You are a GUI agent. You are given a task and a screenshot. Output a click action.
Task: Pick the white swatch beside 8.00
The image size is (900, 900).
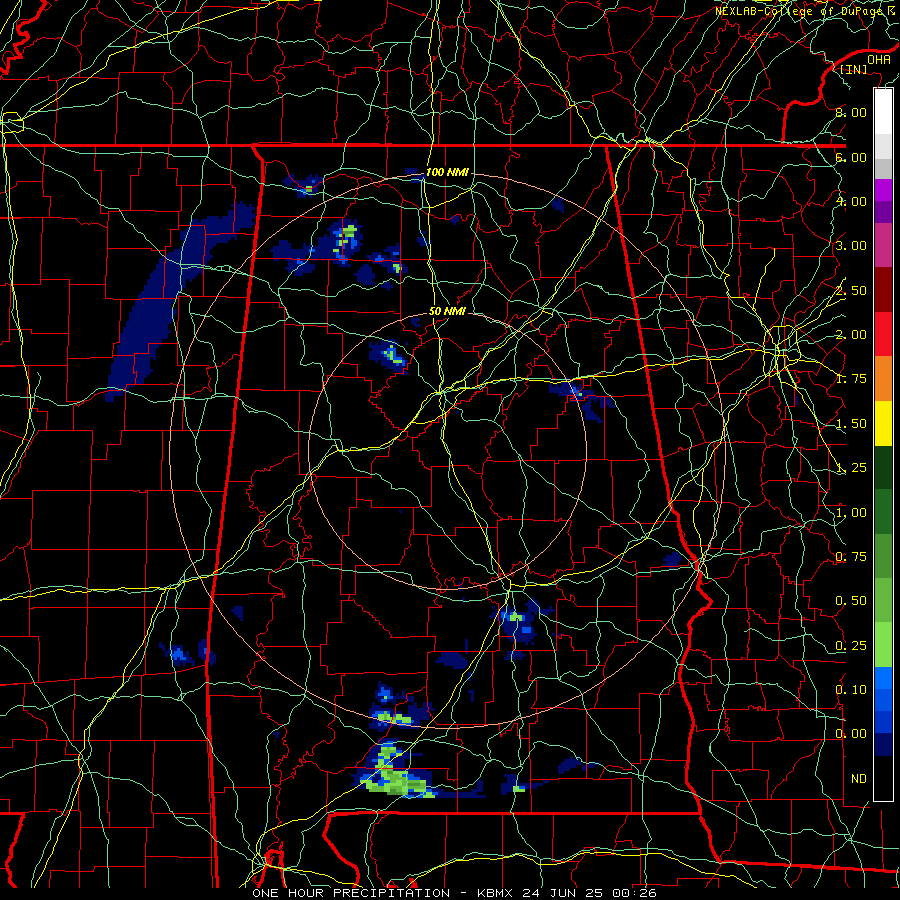(883, 112)
